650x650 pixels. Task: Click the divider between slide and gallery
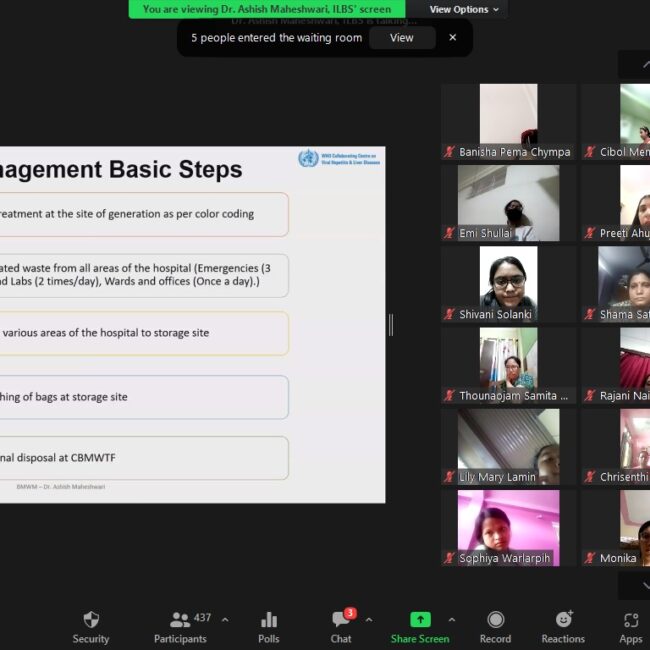pyautogui.click(x=390, y=324)
